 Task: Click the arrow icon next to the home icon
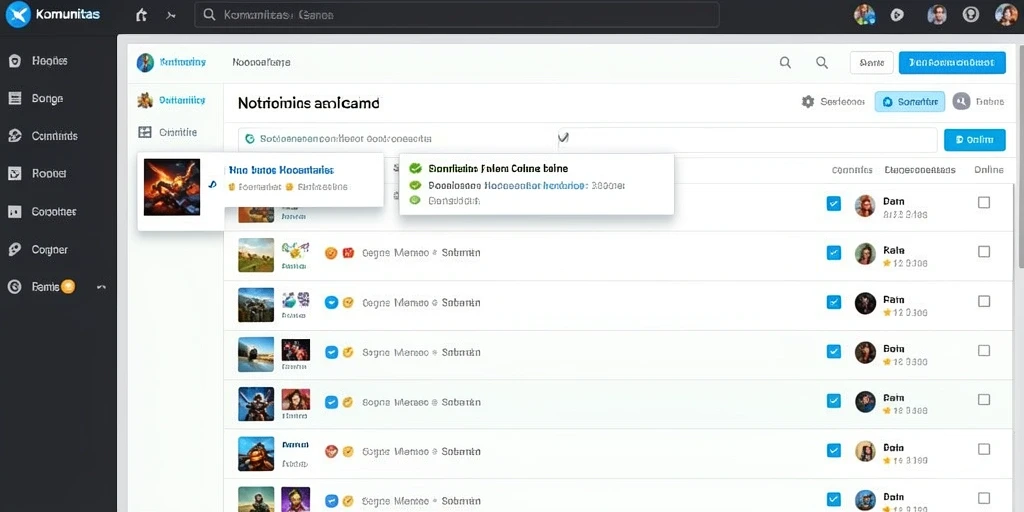coord(171,15)
